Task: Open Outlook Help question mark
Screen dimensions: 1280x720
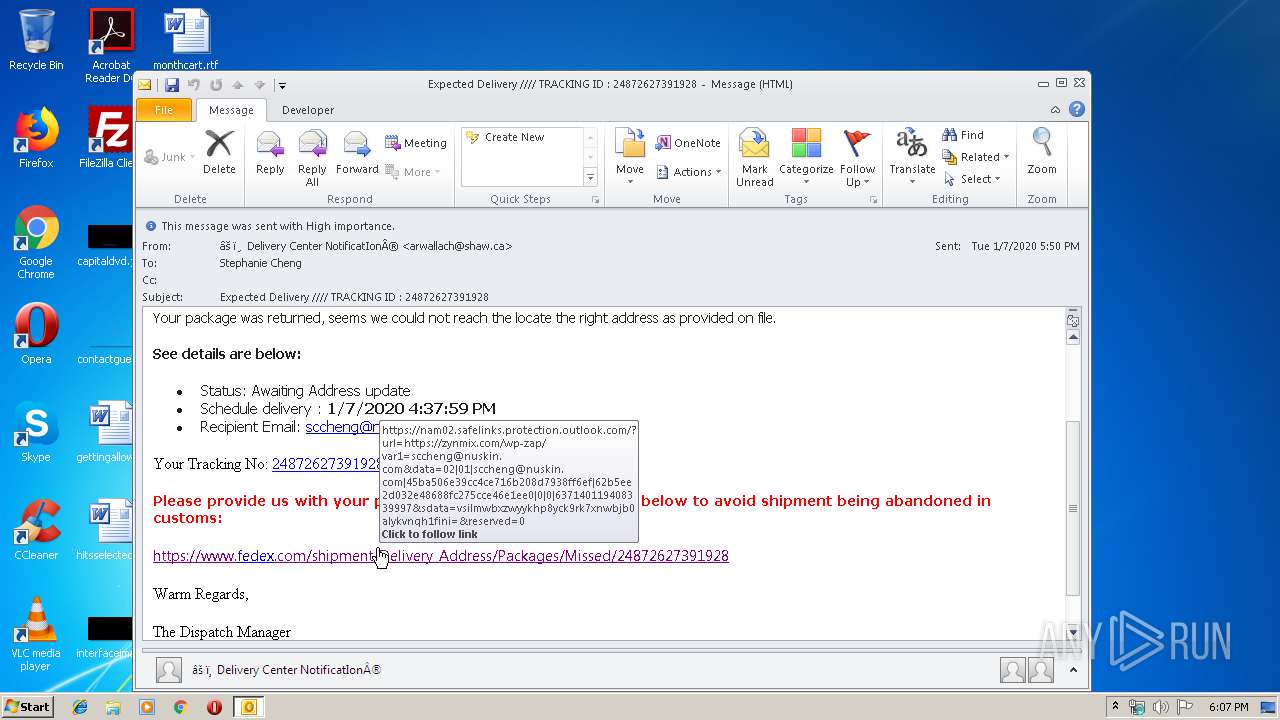Action: [1077, 109]
